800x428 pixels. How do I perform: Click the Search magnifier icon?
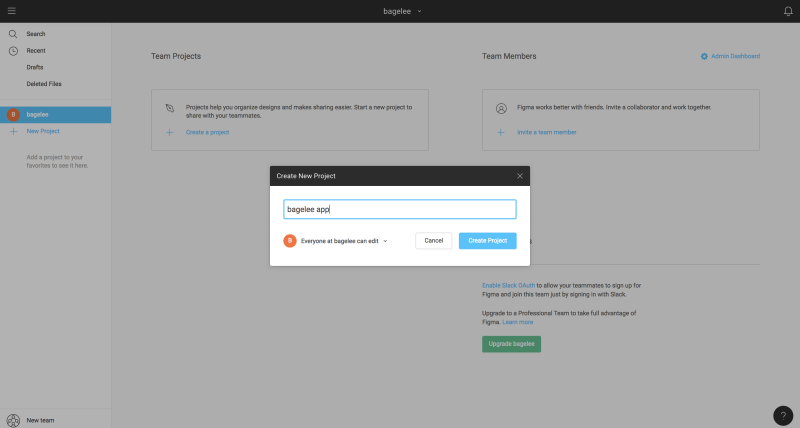coord(13,34)
